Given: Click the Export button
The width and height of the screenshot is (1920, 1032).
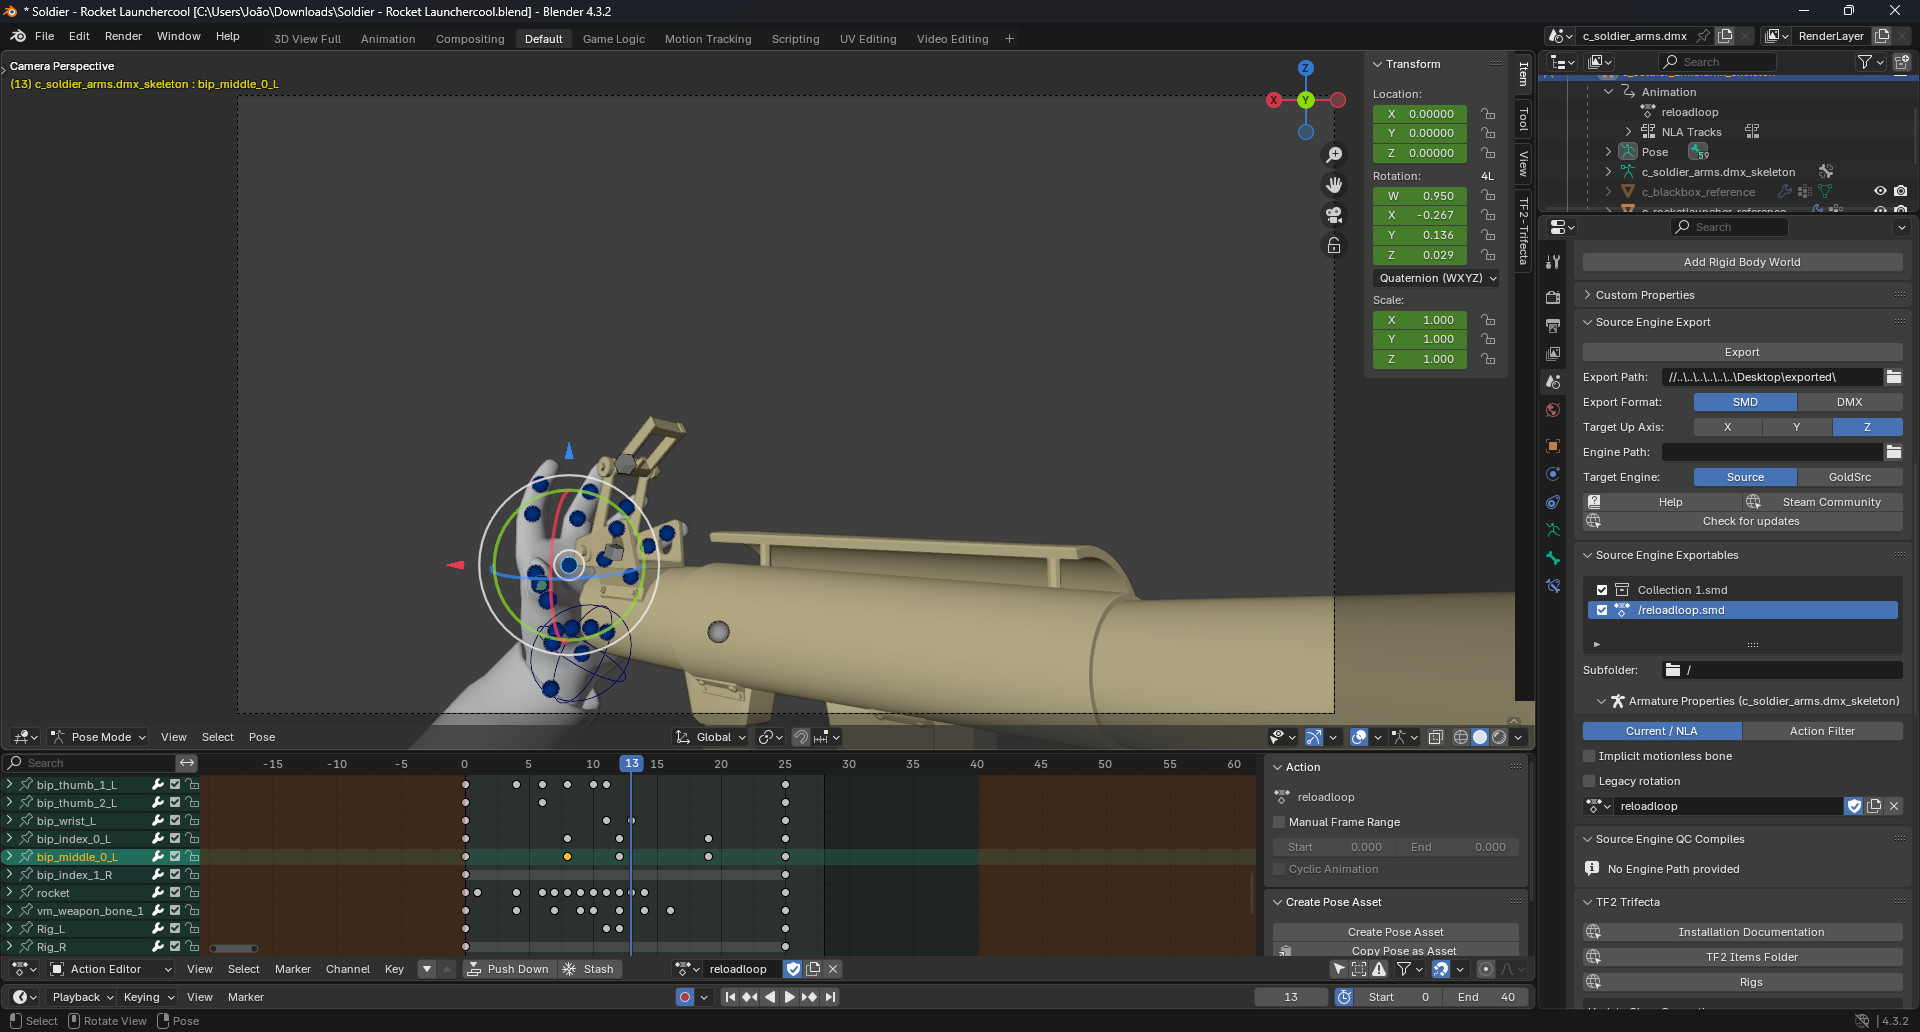Looking at the screenshot, I should [1742, 352].
